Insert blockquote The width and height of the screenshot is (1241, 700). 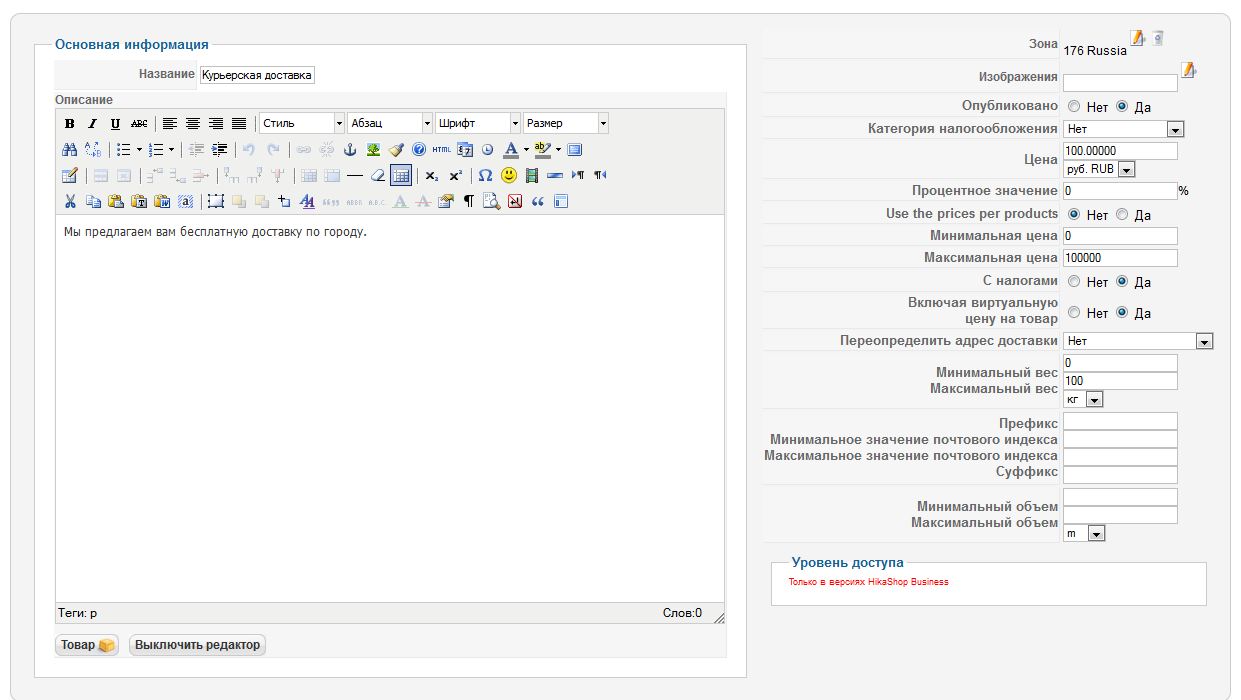coord(537,201)
